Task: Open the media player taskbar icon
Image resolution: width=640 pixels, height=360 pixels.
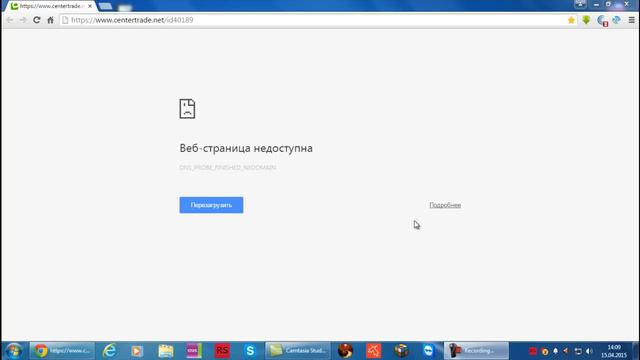Action: pyautogui.click(x=137, y=351)
